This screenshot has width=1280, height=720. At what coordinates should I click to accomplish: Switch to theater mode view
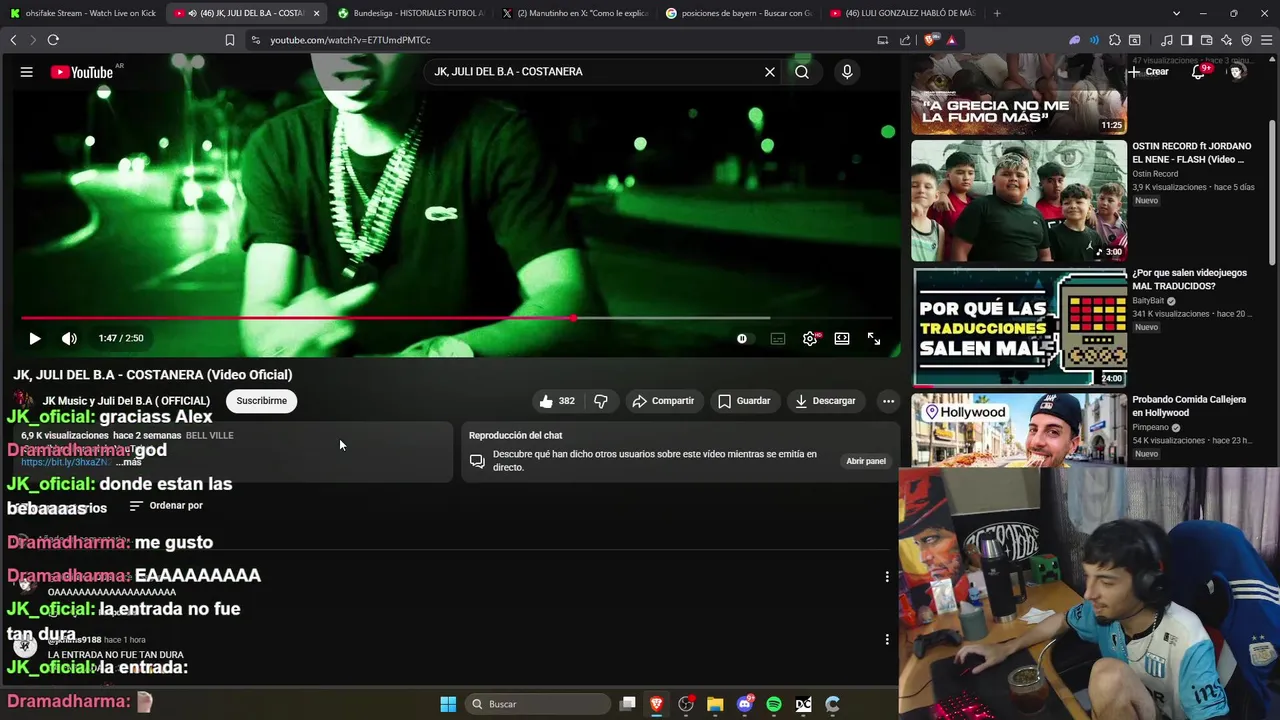(842, 339)
